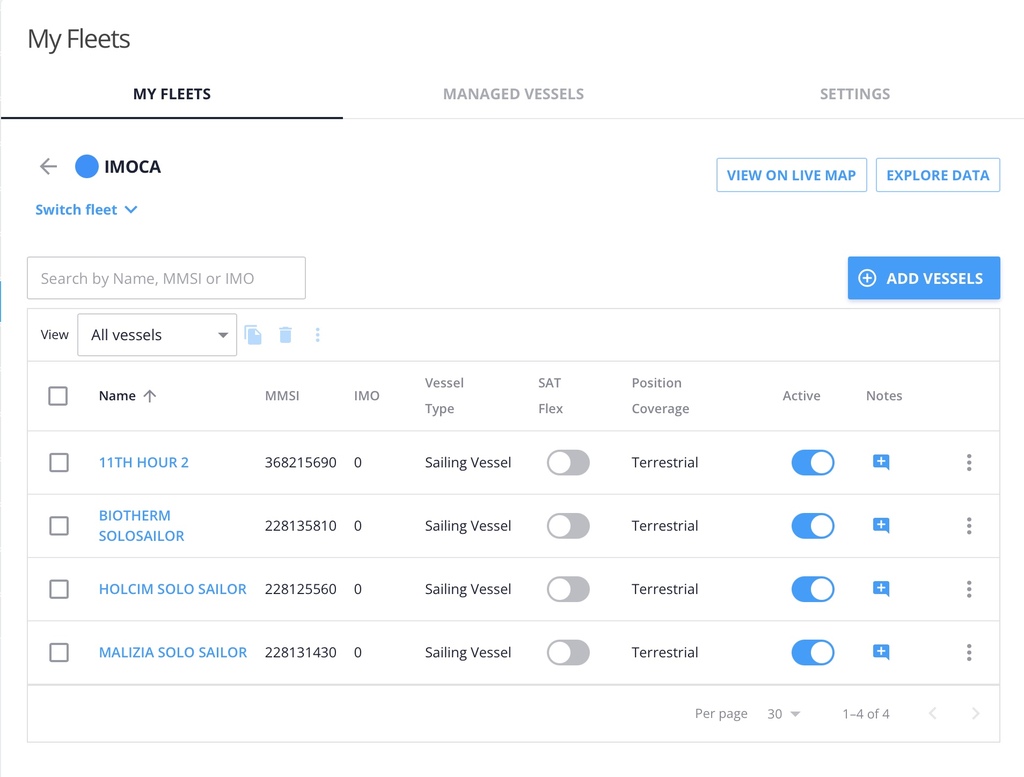
Task: Add a note for 11TH HOUR 2
Action: 881,462
